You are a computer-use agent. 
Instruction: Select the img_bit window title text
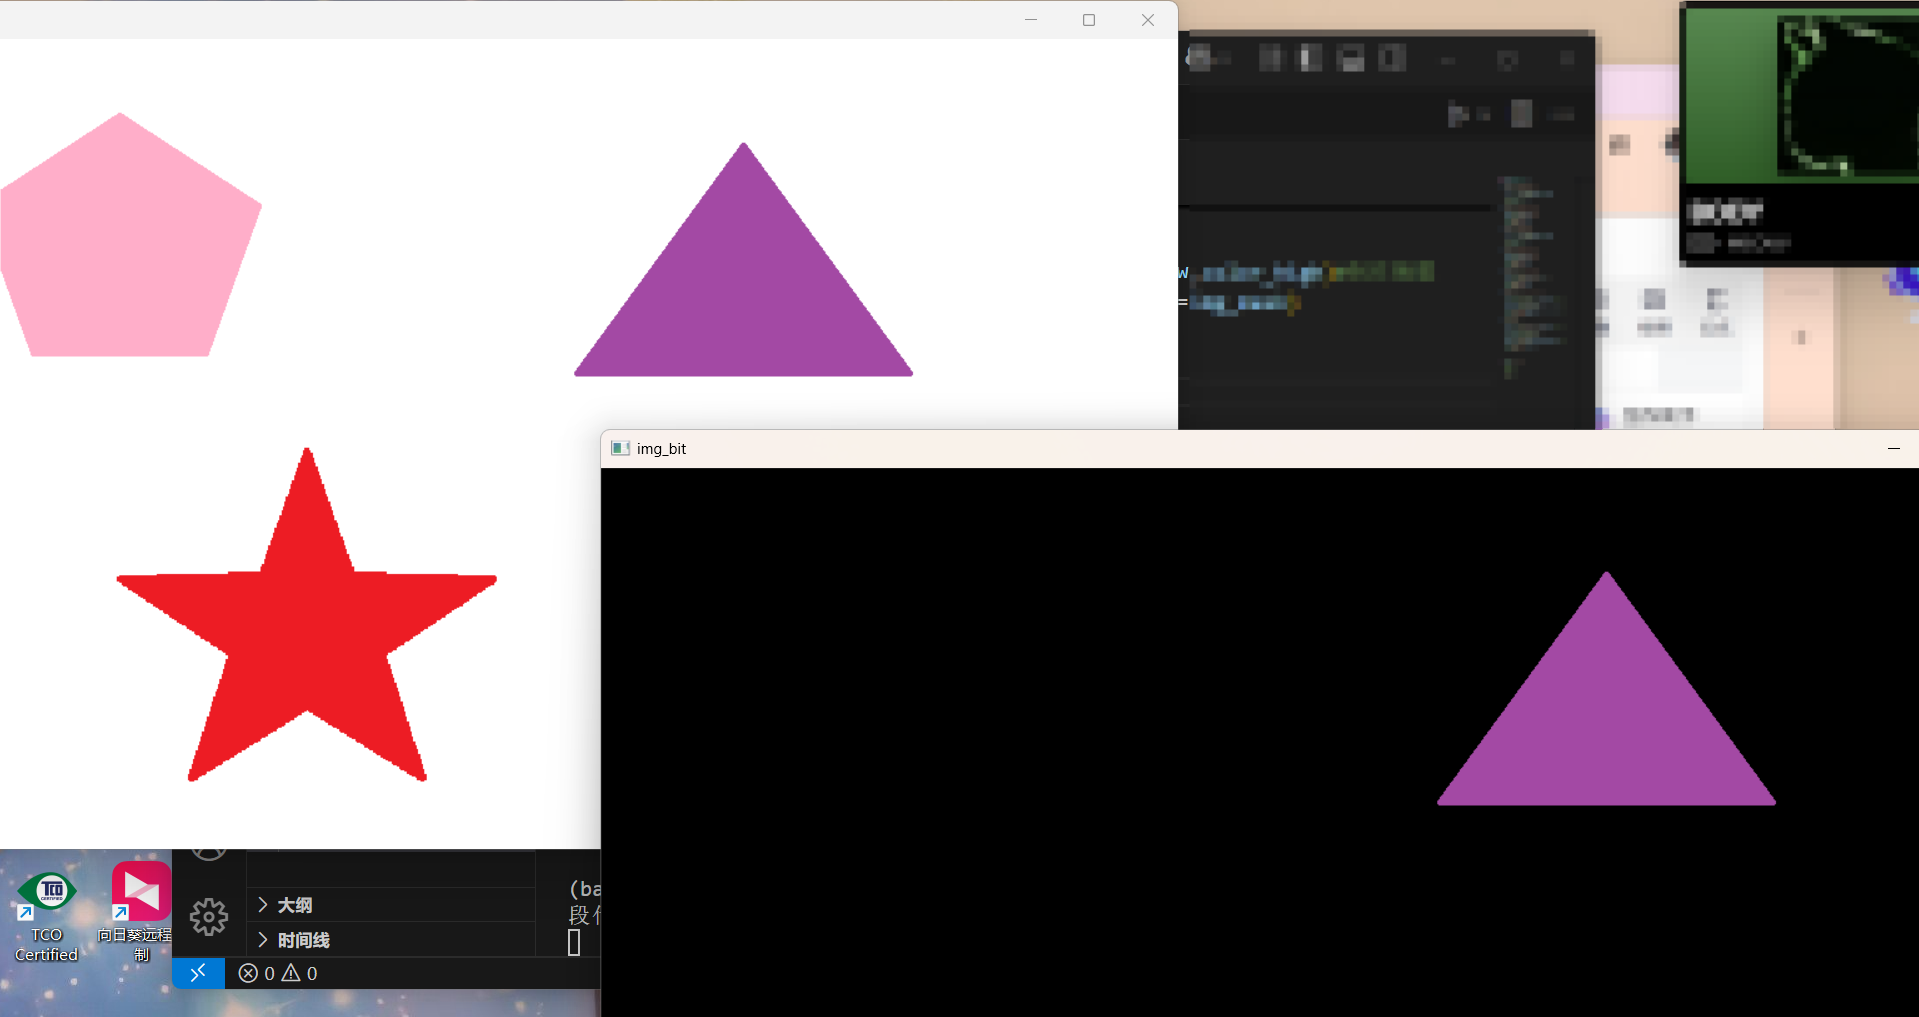[x=661, y=448]
